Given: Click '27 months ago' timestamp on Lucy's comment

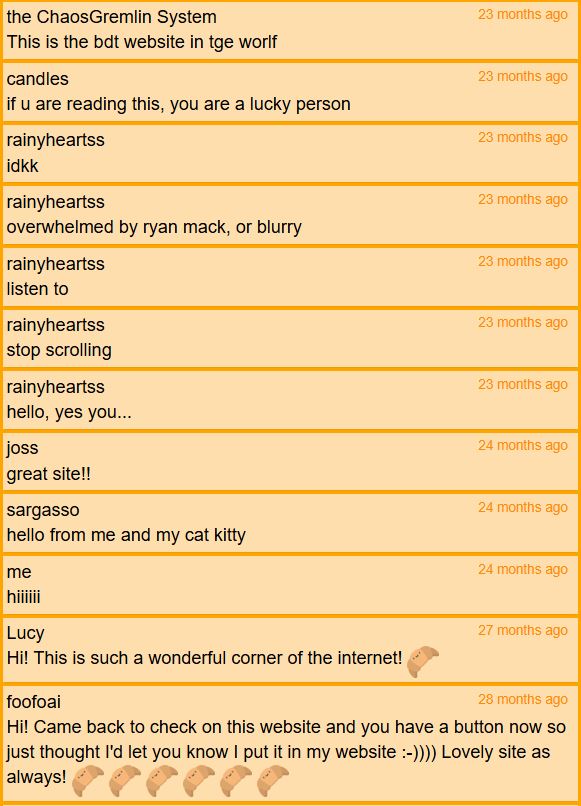Looking at the screenshot, I should [x=523, y=630].
